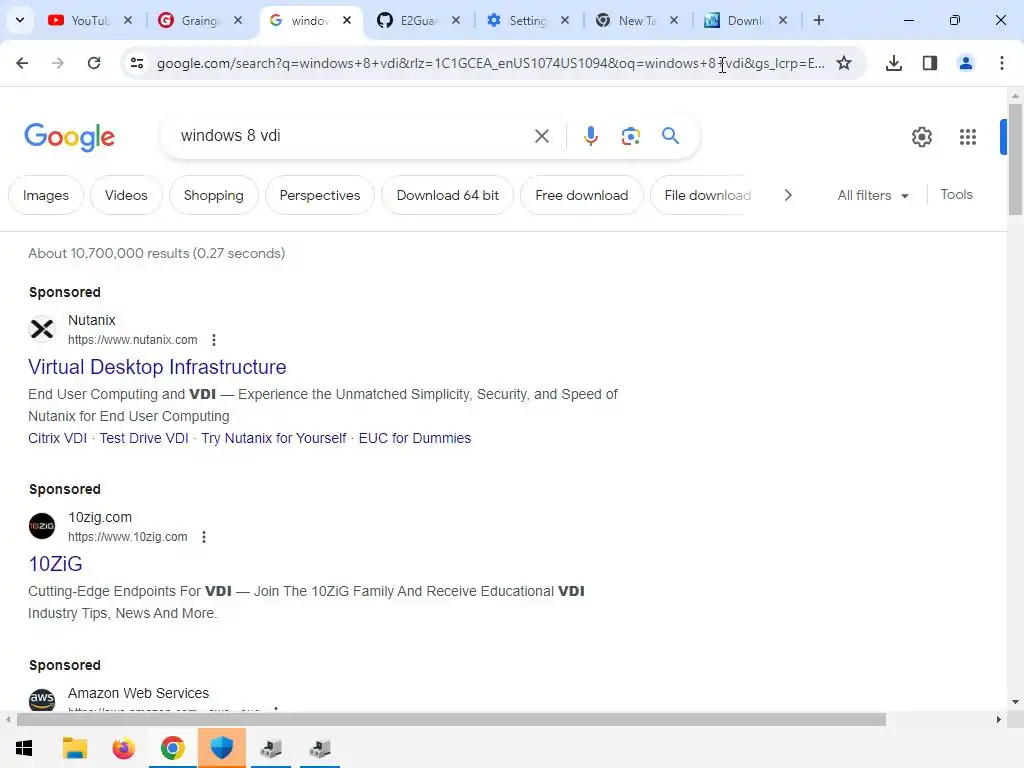Click the address bar URL
Screen dimensions: 1024x768
pyautogui.click(x=490, y=63)
